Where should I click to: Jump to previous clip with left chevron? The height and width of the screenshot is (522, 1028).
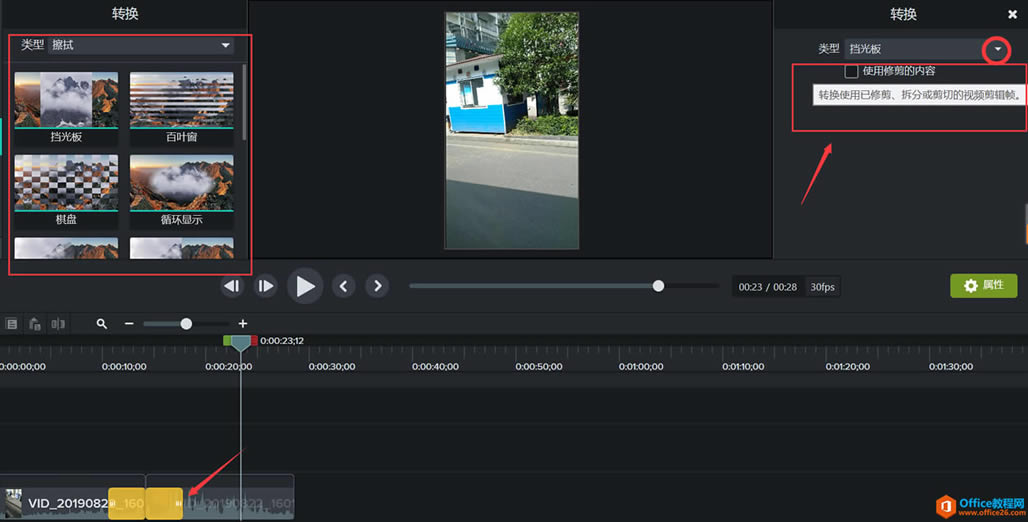344,286
